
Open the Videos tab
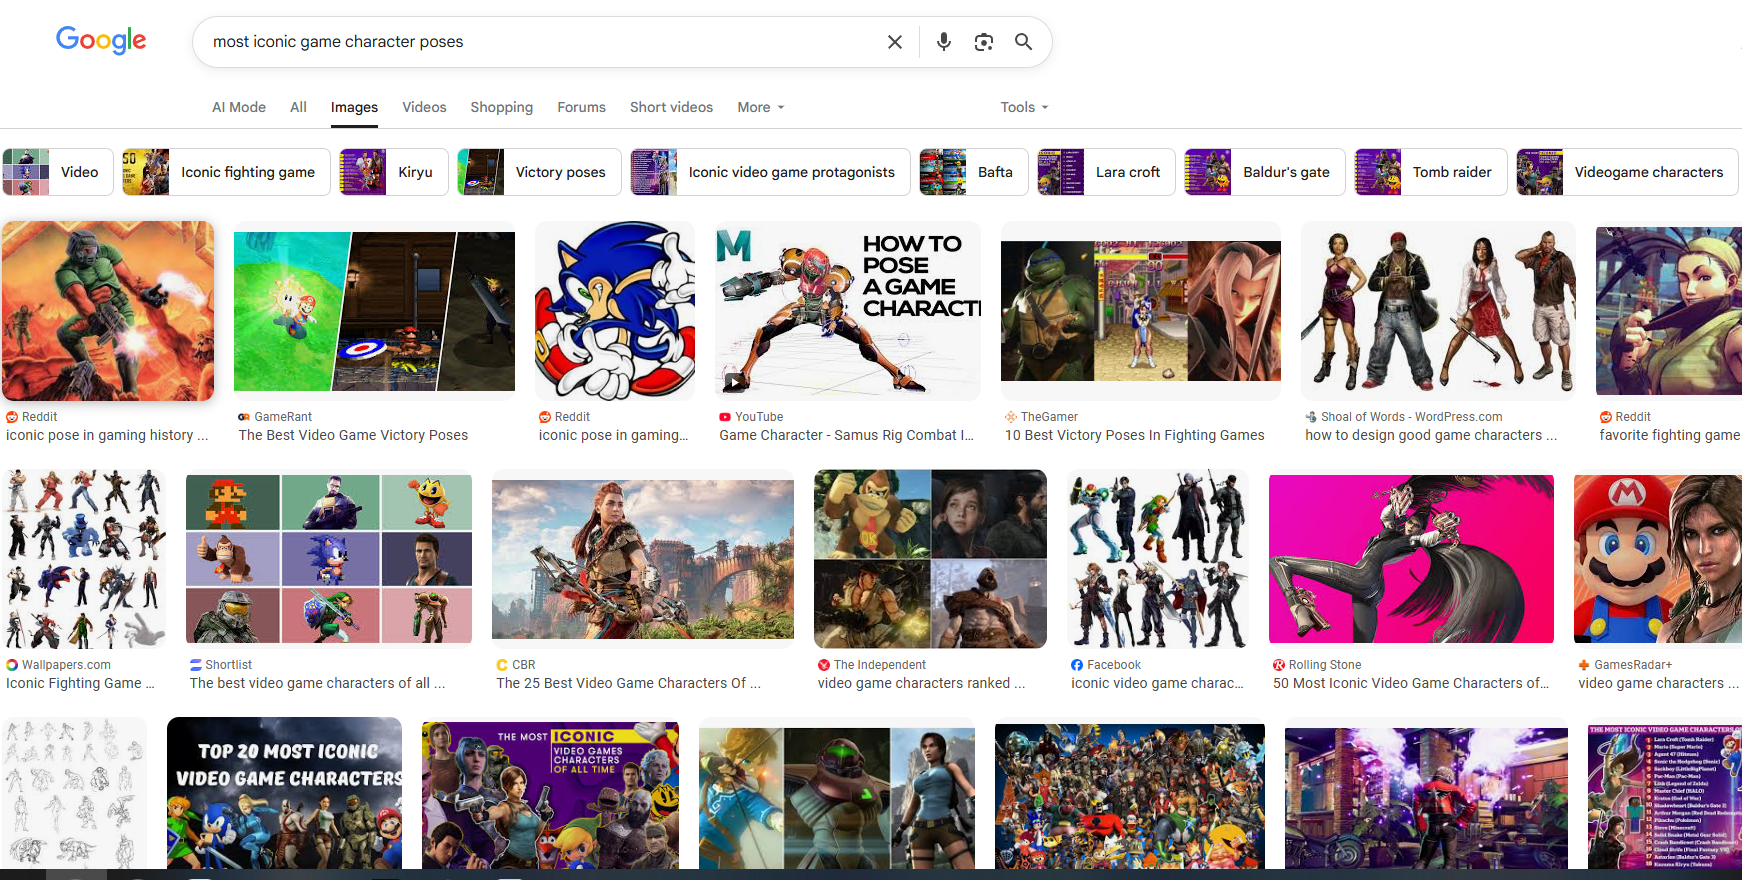pos(424,107)
